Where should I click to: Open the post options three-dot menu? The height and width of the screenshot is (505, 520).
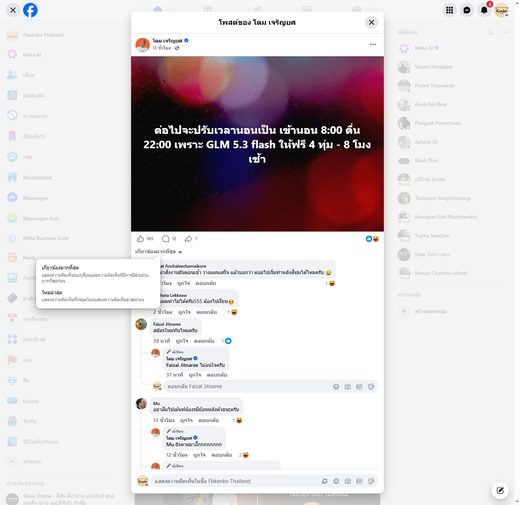click(x=373, y=44)
